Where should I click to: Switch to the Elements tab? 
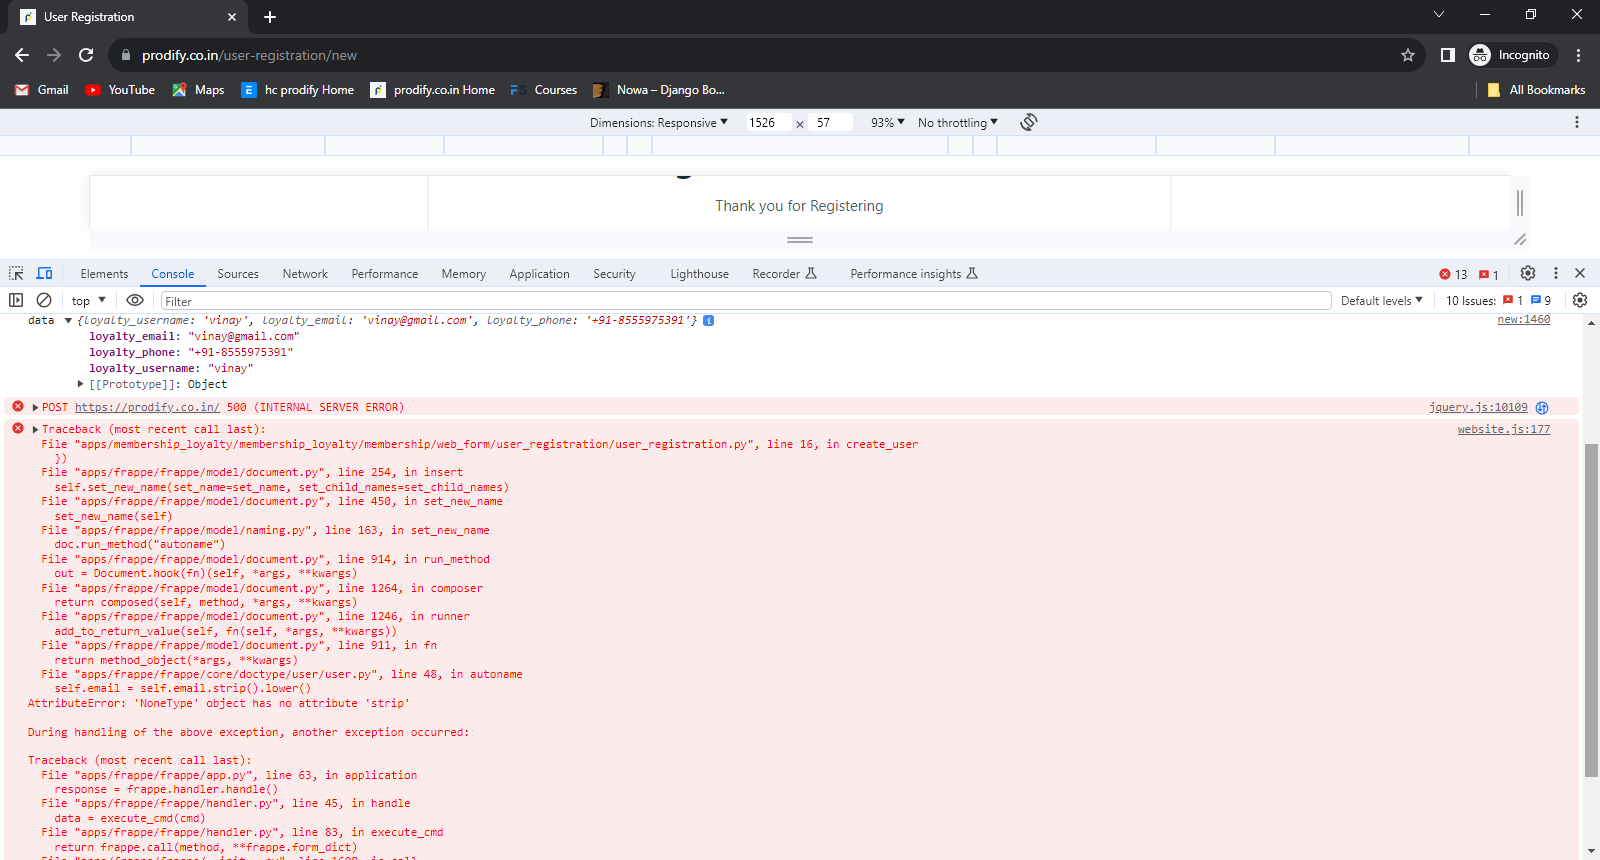(x=104, y=274)
